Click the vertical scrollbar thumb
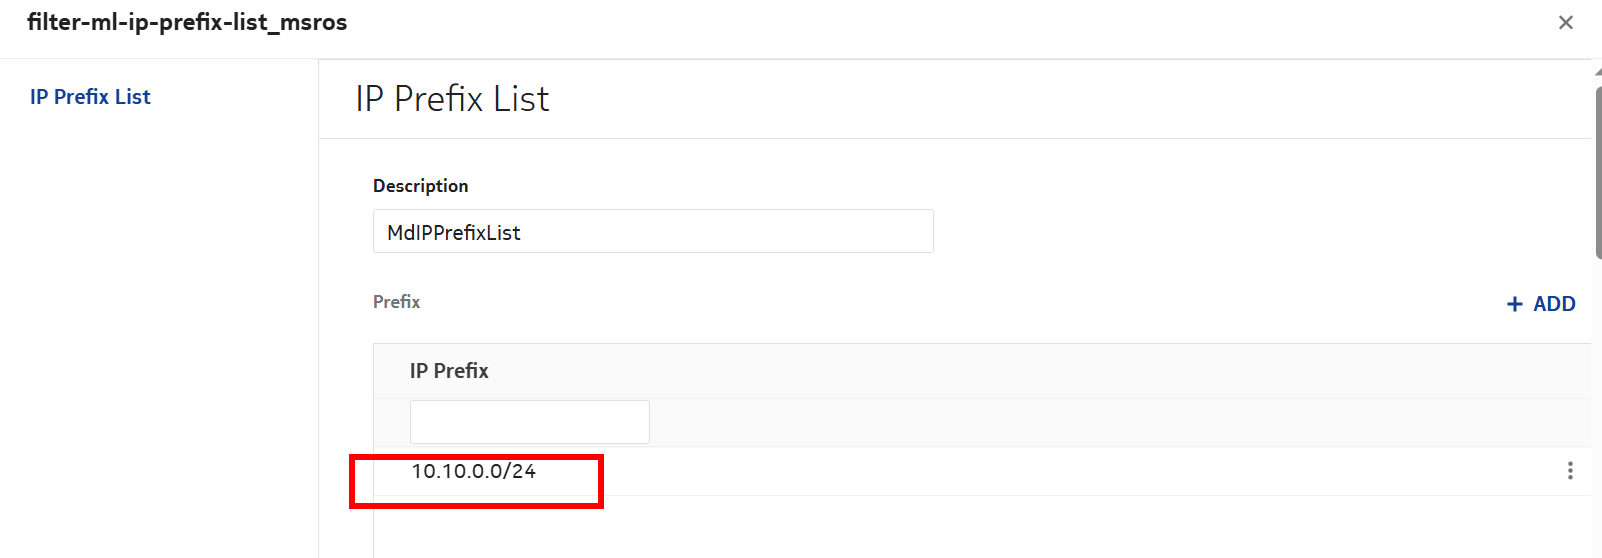The width and height of the screenshot is (1602, 558). click(x=1597, y=170)
